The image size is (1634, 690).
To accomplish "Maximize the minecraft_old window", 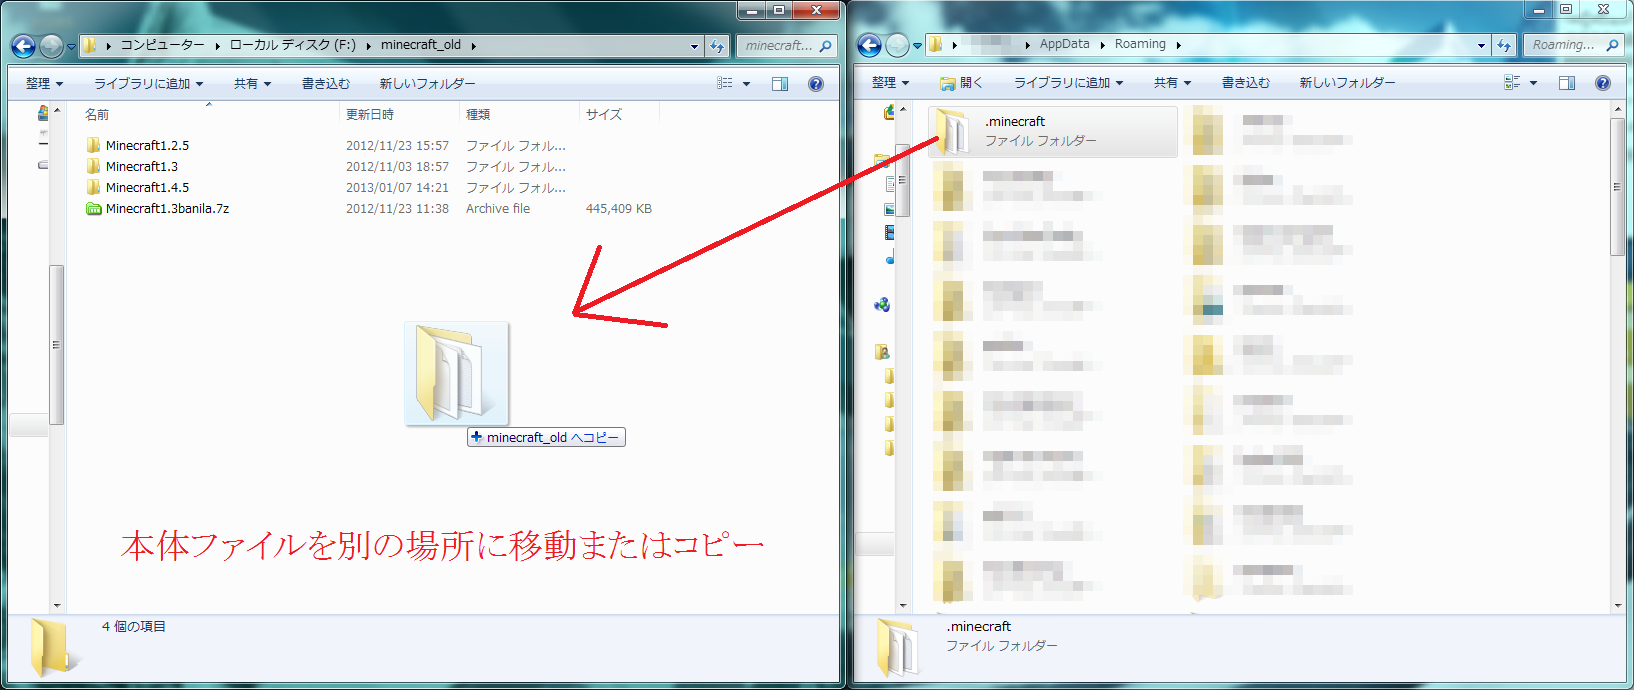I will click(x=780, y=10).
